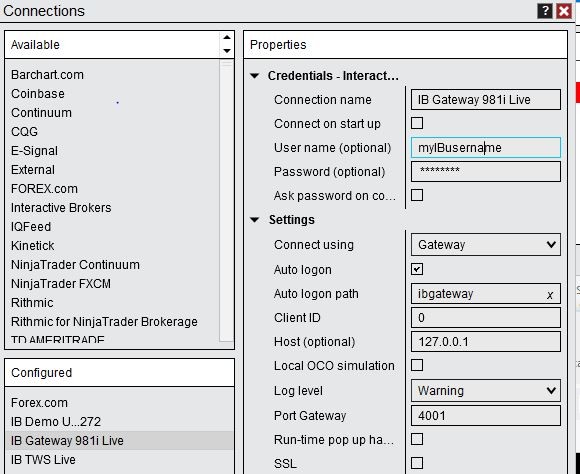Select IB Demo U...272 configured connection
Screen dimensions: 580x474
[56, 421]
